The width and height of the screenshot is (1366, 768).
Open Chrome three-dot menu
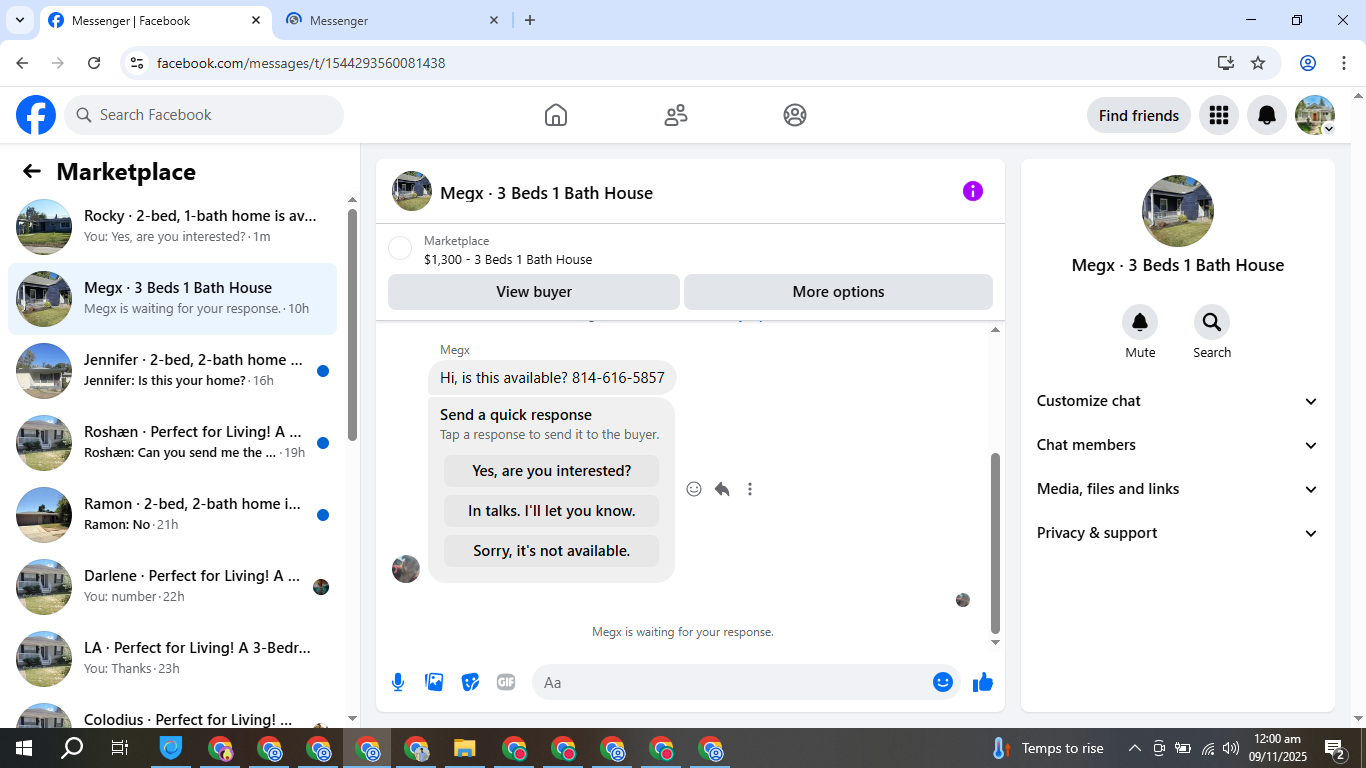coord(1344,63)
